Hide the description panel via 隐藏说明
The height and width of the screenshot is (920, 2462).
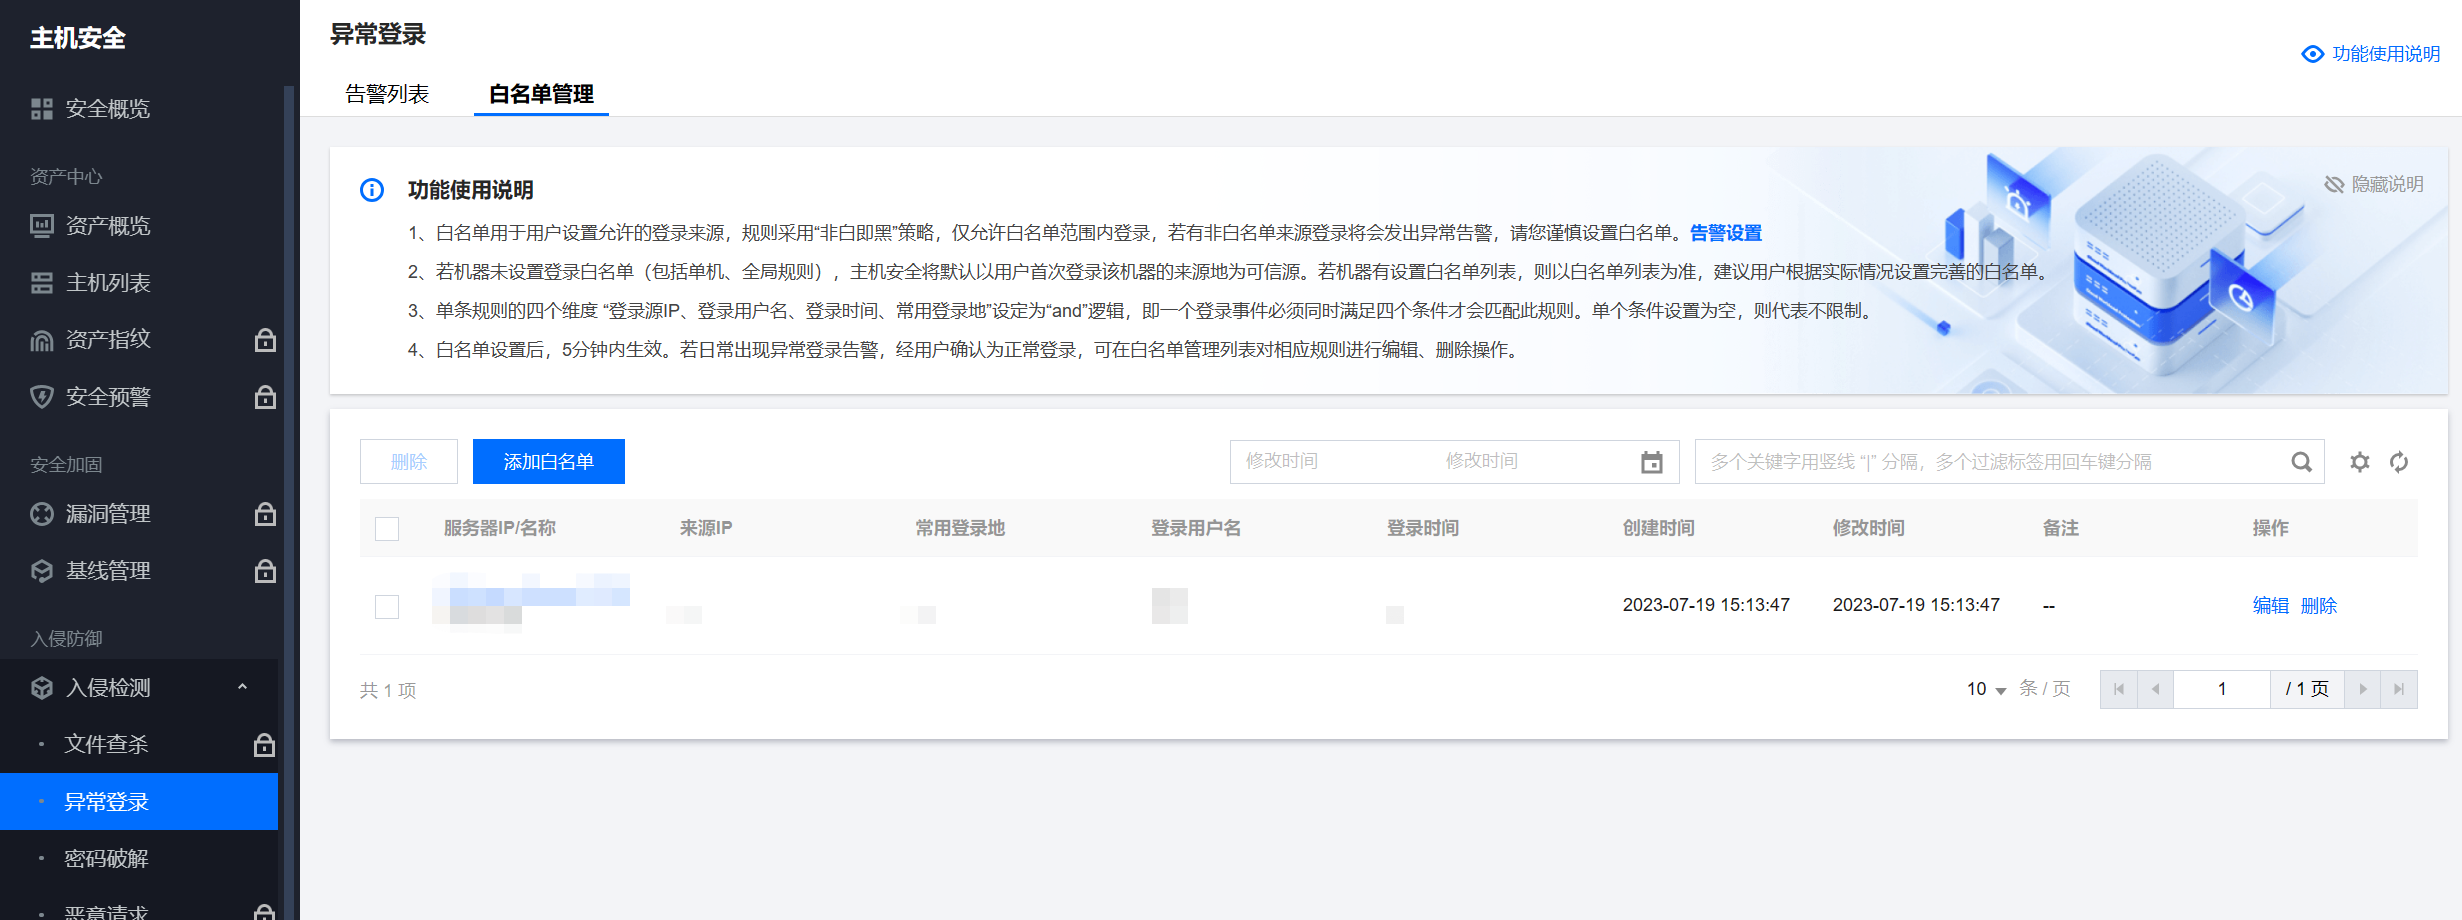[2374, 185]
